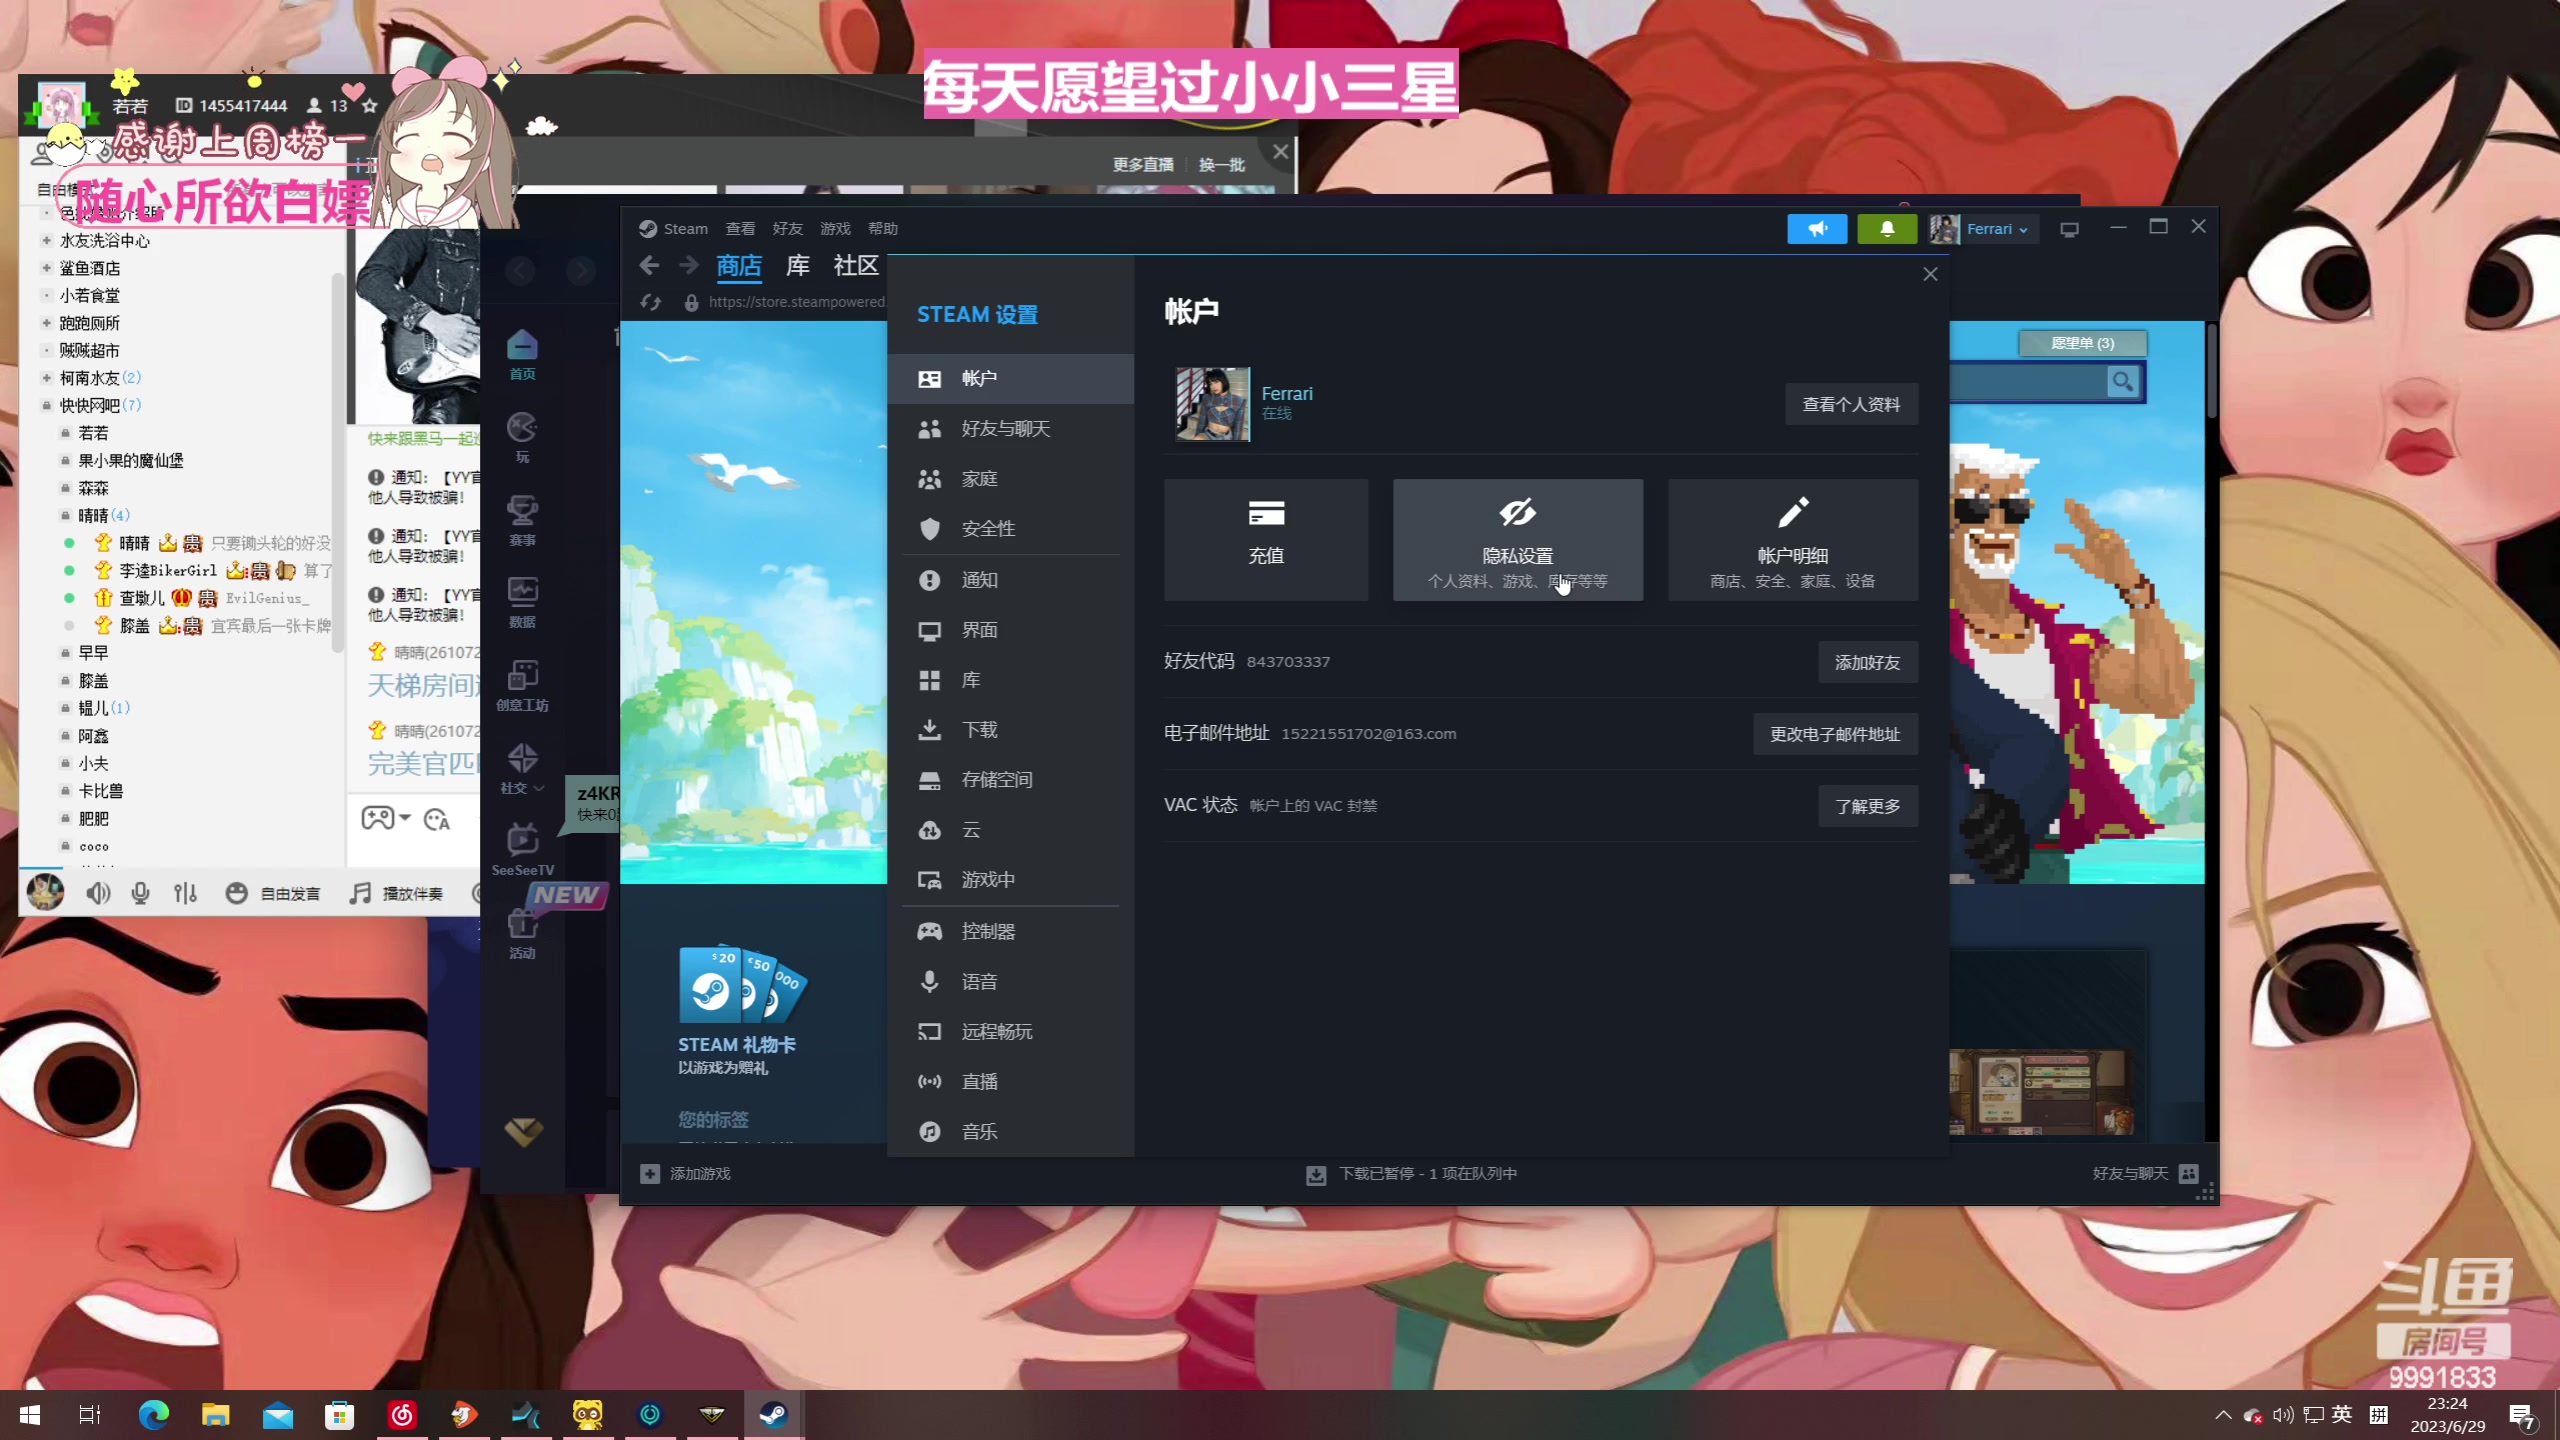2560x1440 pixels.
Task: Expand the 水友洗浴中心 channel node
Action: 46,241
